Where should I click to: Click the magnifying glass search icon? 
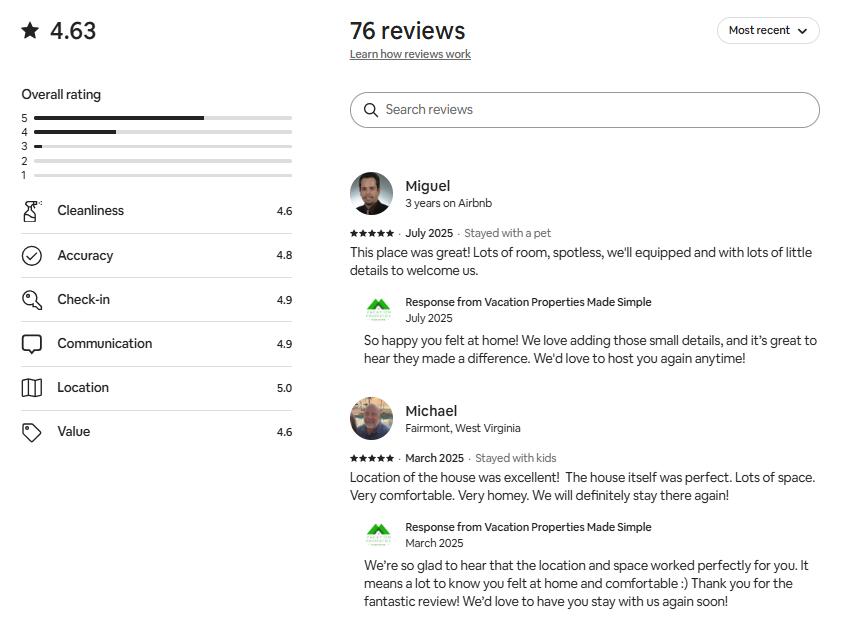click(x=371, y=110)
